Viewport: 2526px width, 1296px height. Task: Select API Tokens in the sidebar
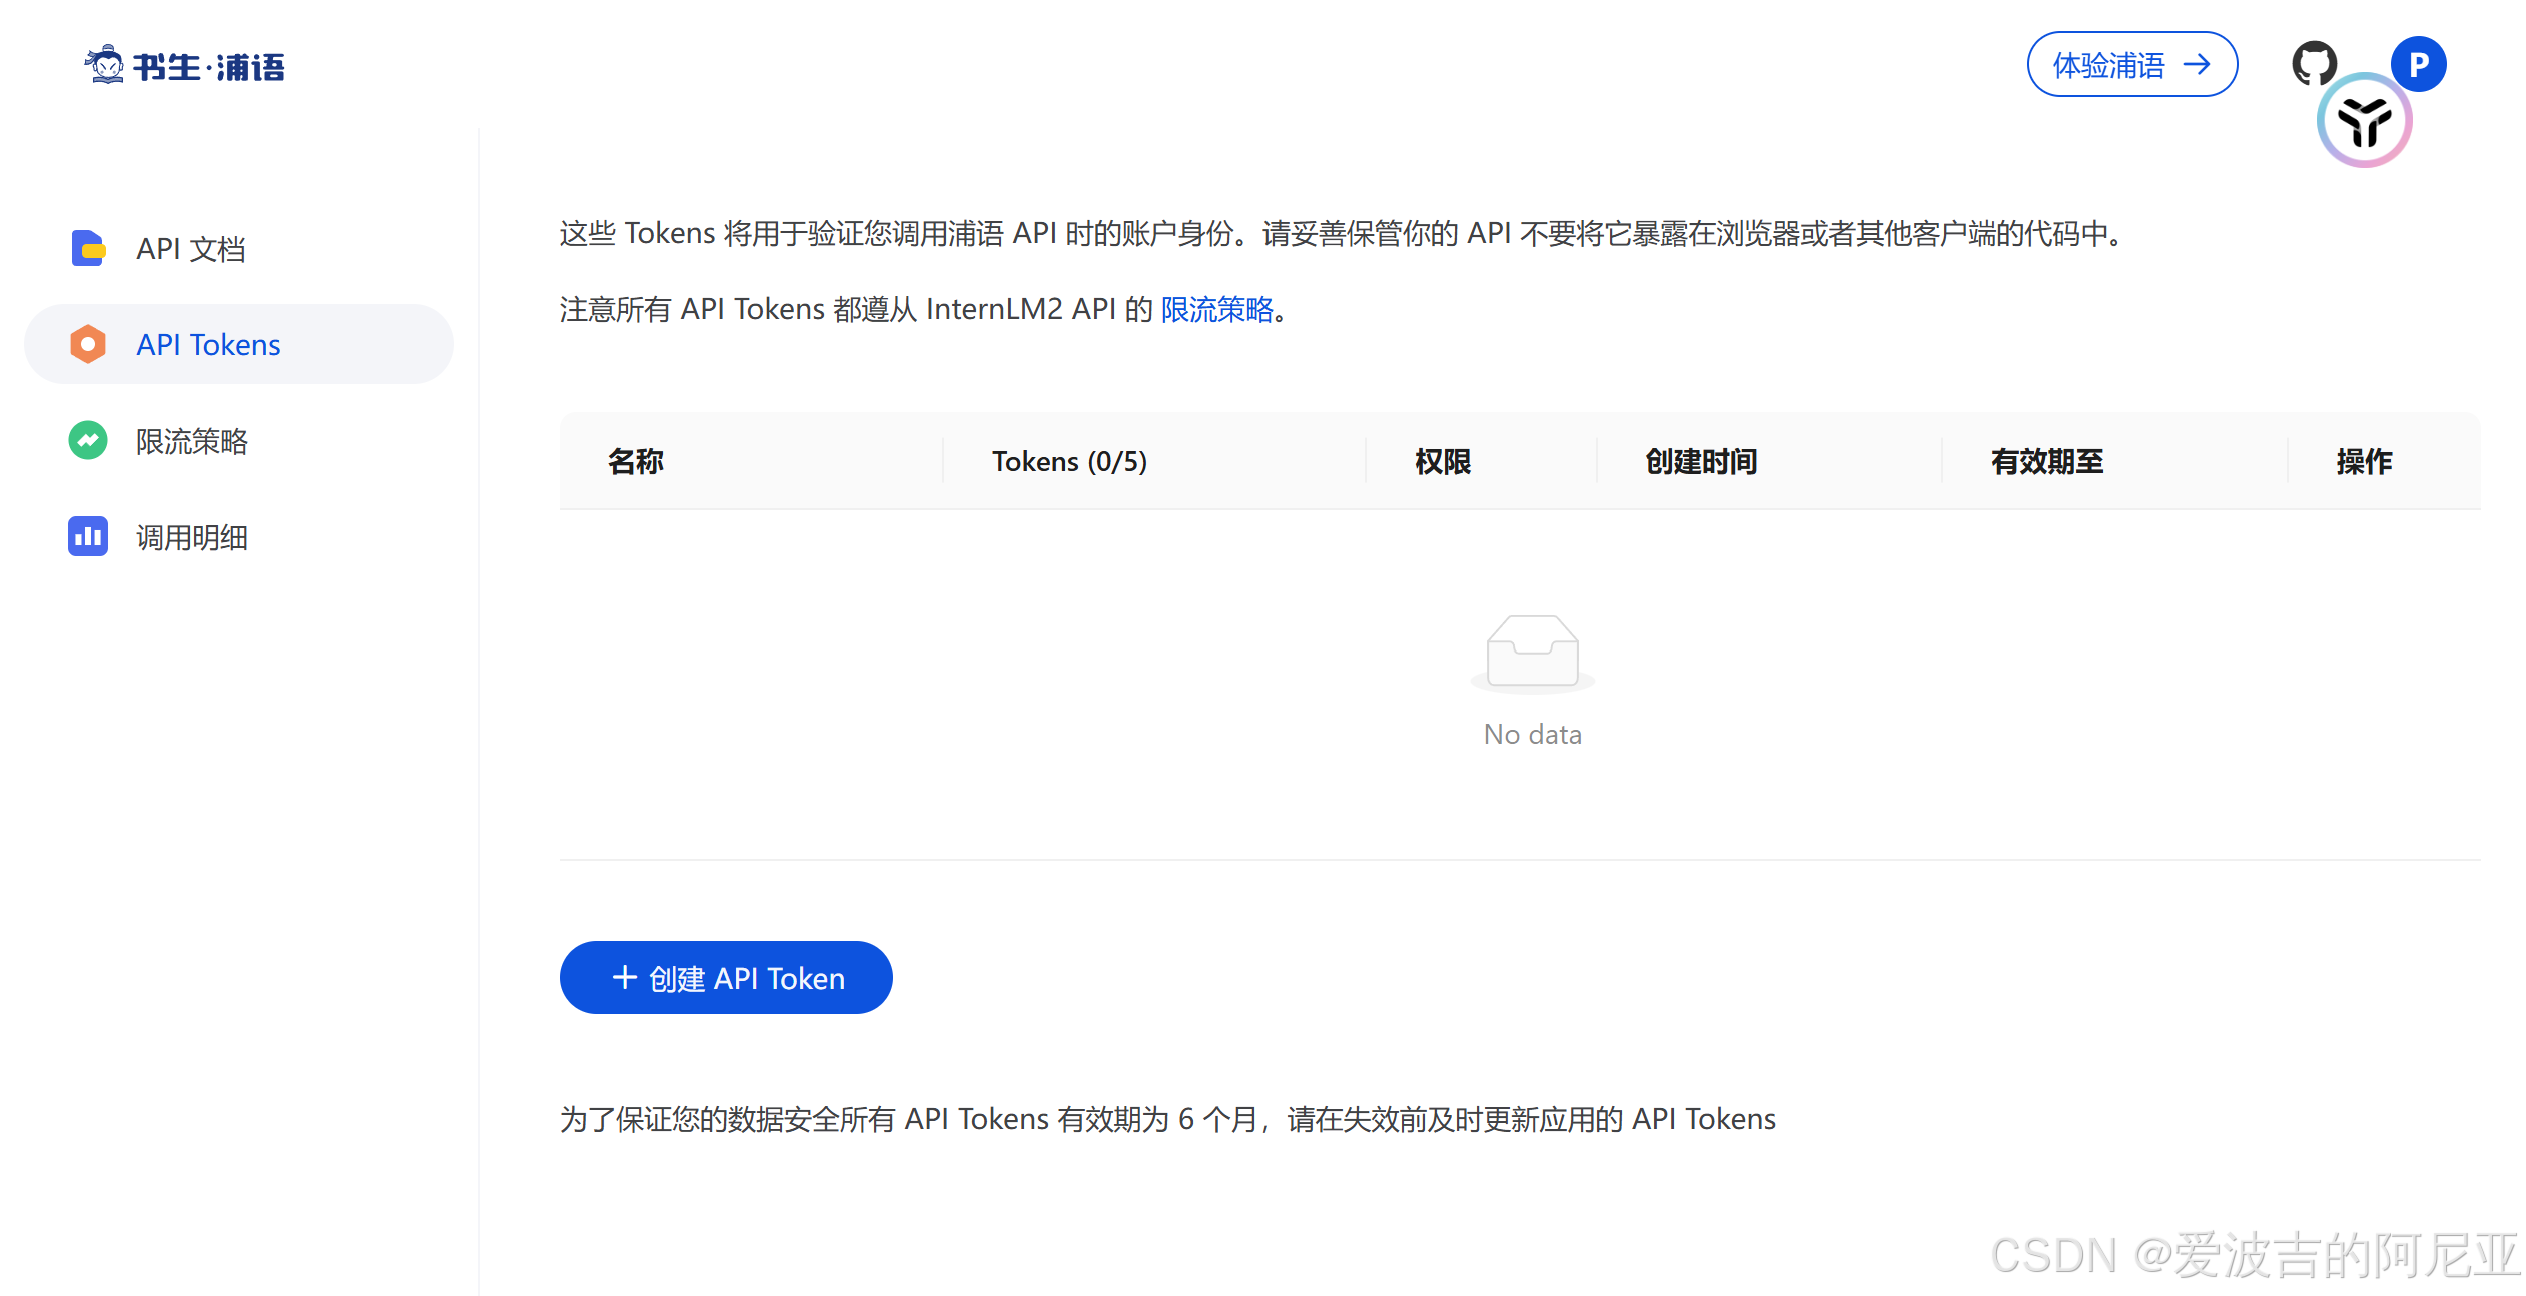point(208,345)
